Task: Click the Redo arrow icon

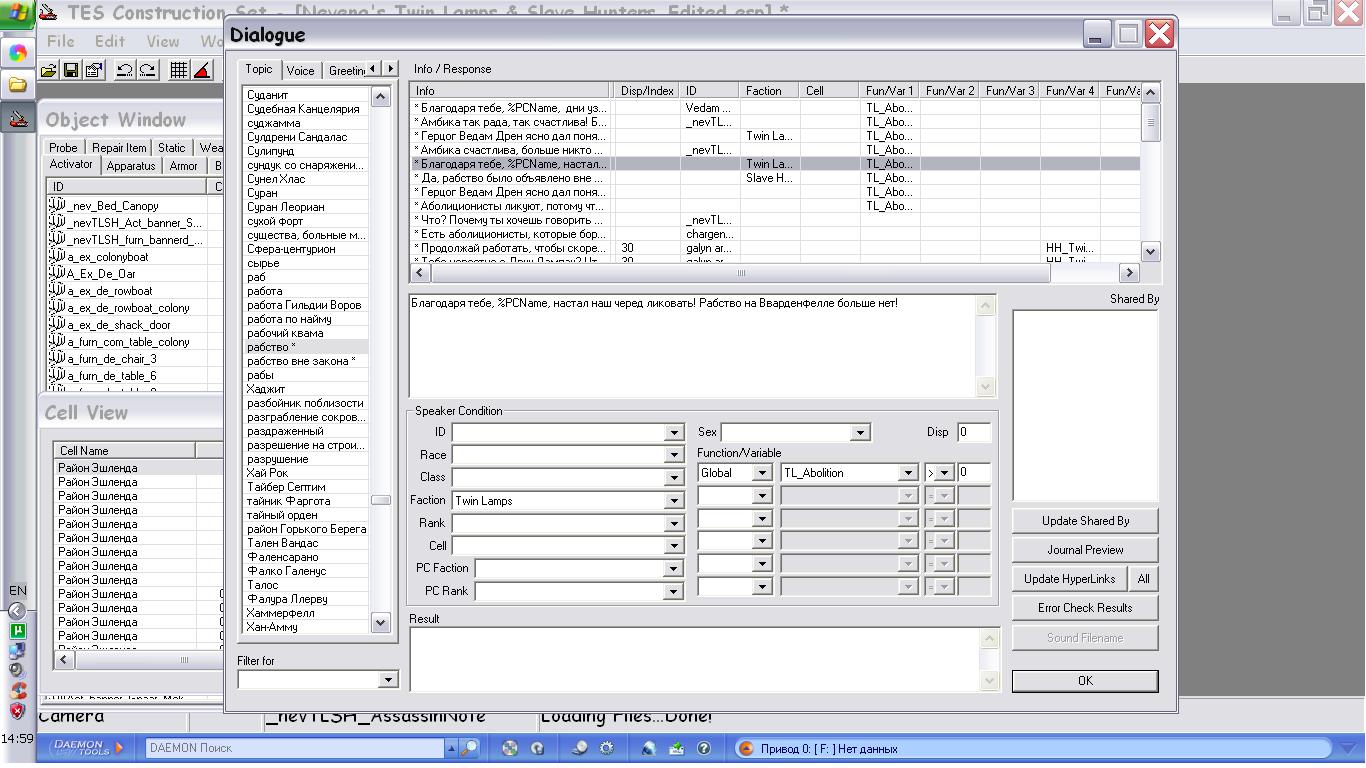Action: point(148,70)
